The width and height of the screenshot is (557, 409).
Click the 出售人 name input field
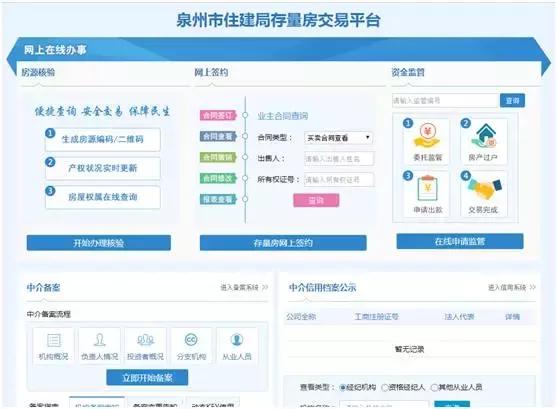(x=339, y=159)
